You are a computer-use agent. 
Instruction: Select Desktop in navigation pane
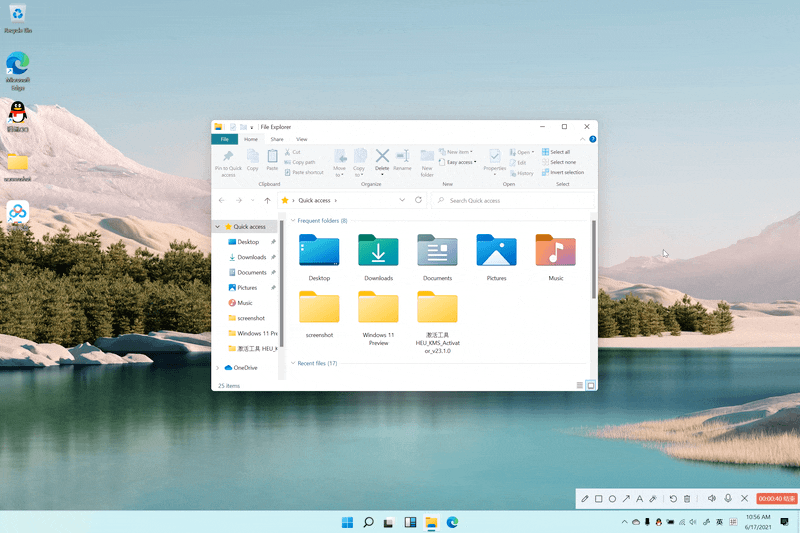pyautogui.click(x=248, y=242)
